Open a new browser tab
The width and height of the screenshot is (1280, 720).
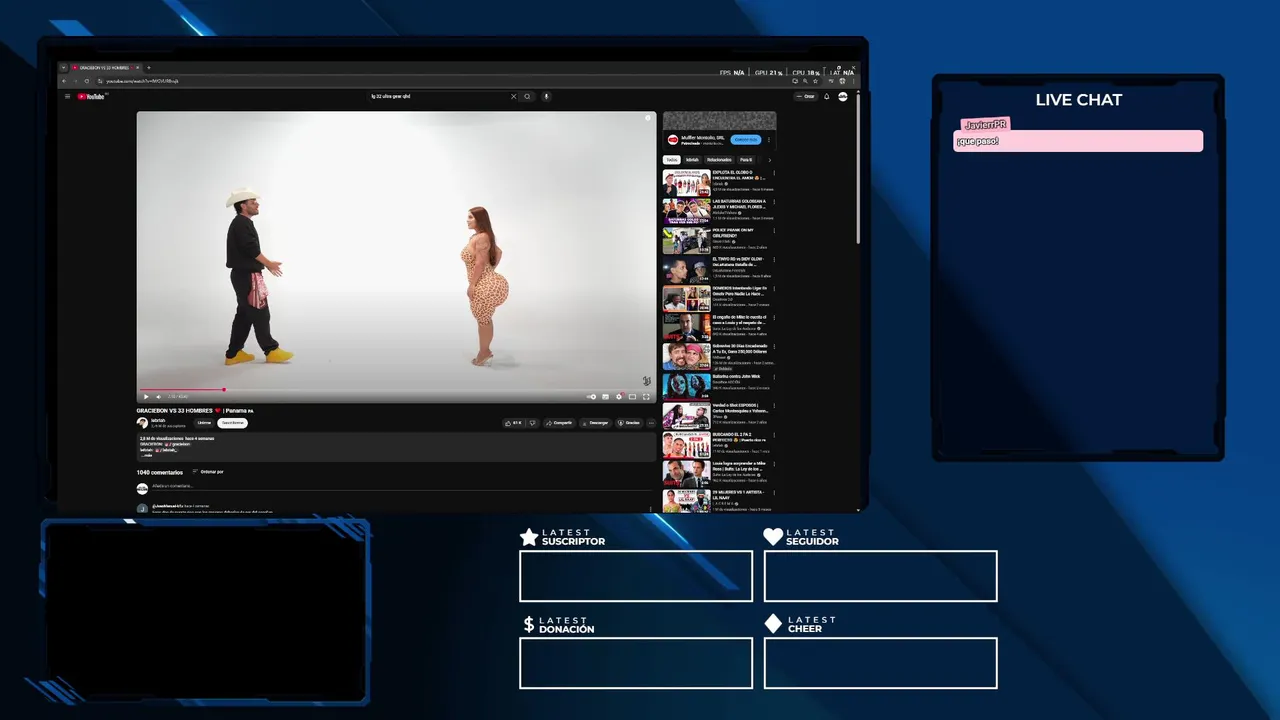(149, 67)
